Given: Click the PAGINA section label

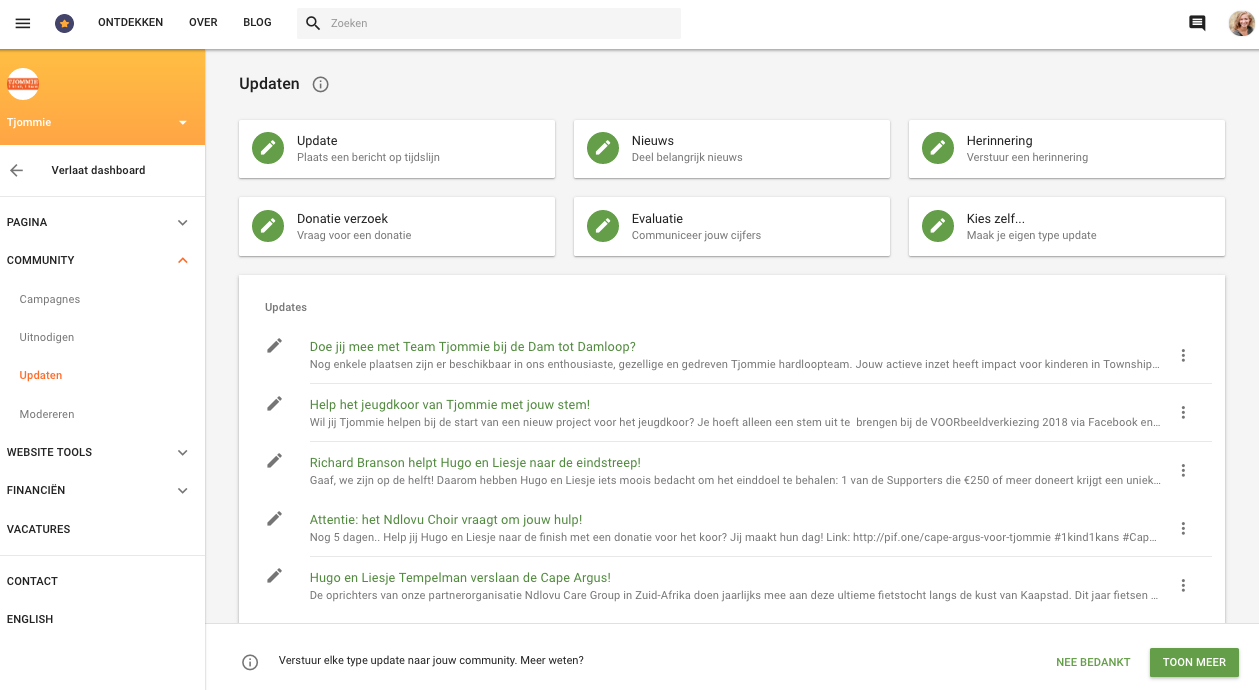Looking at the screenshot, I should [27, 222].
